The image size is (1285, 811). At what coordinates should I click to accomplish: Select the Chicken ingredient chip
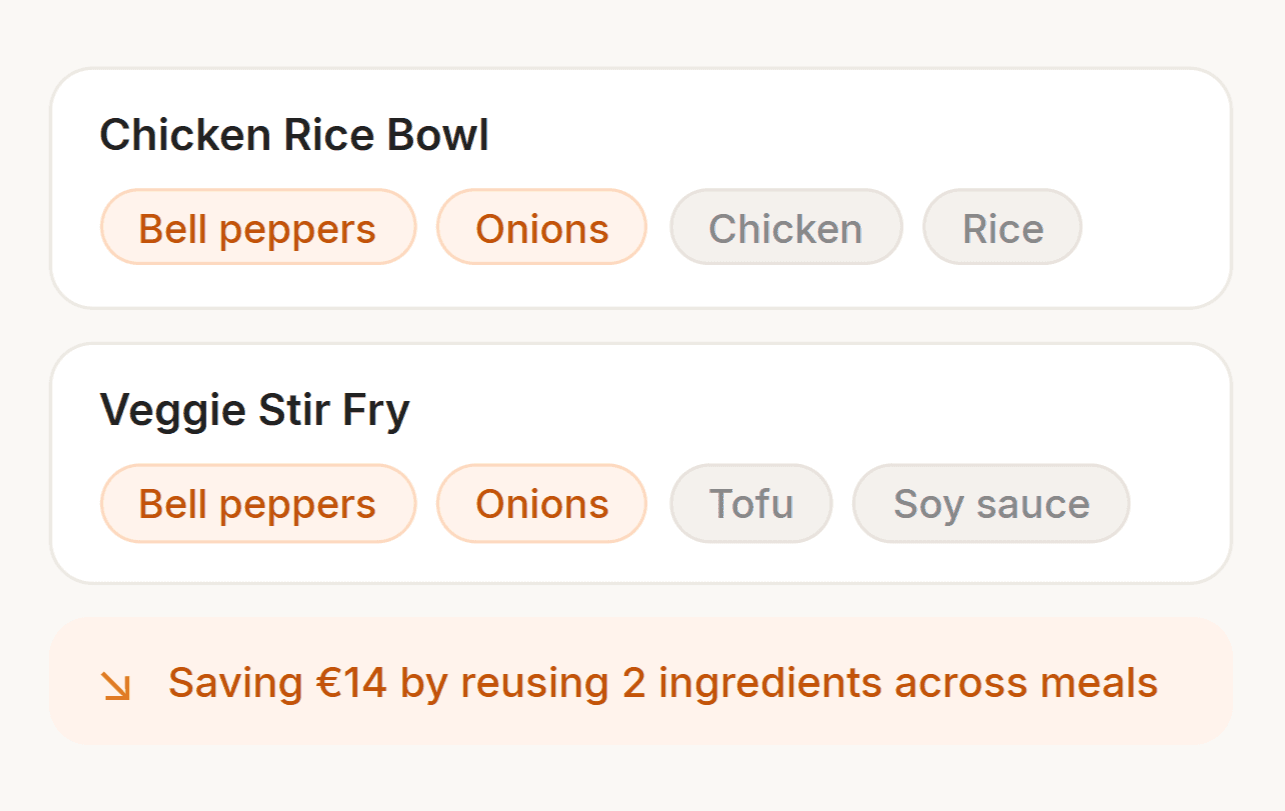click(785, 229)
